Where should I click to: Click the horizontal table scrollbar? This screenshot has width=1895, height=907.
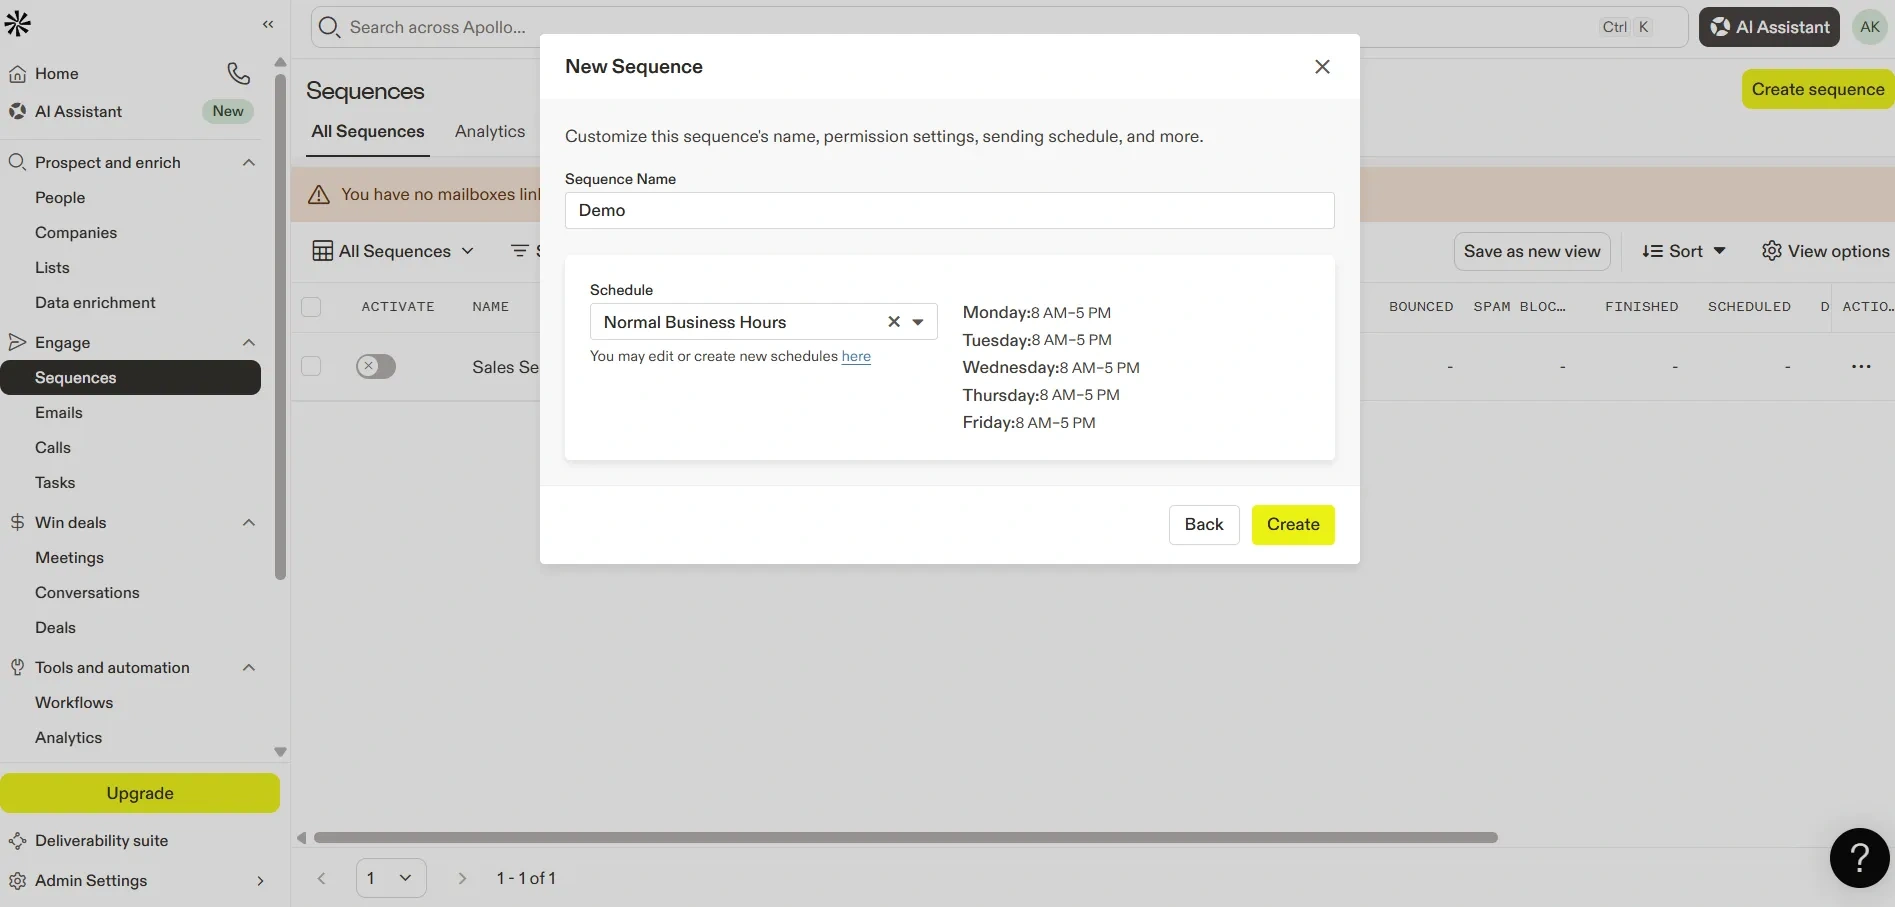tap(905, 838)
